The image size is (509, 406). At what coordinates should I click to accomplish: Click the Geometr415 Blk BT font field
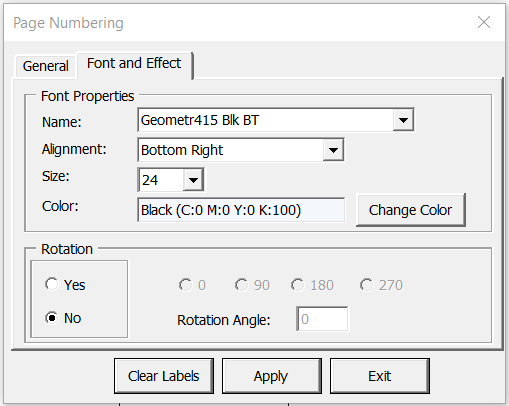pyautogui.click(x=265, y=120)
